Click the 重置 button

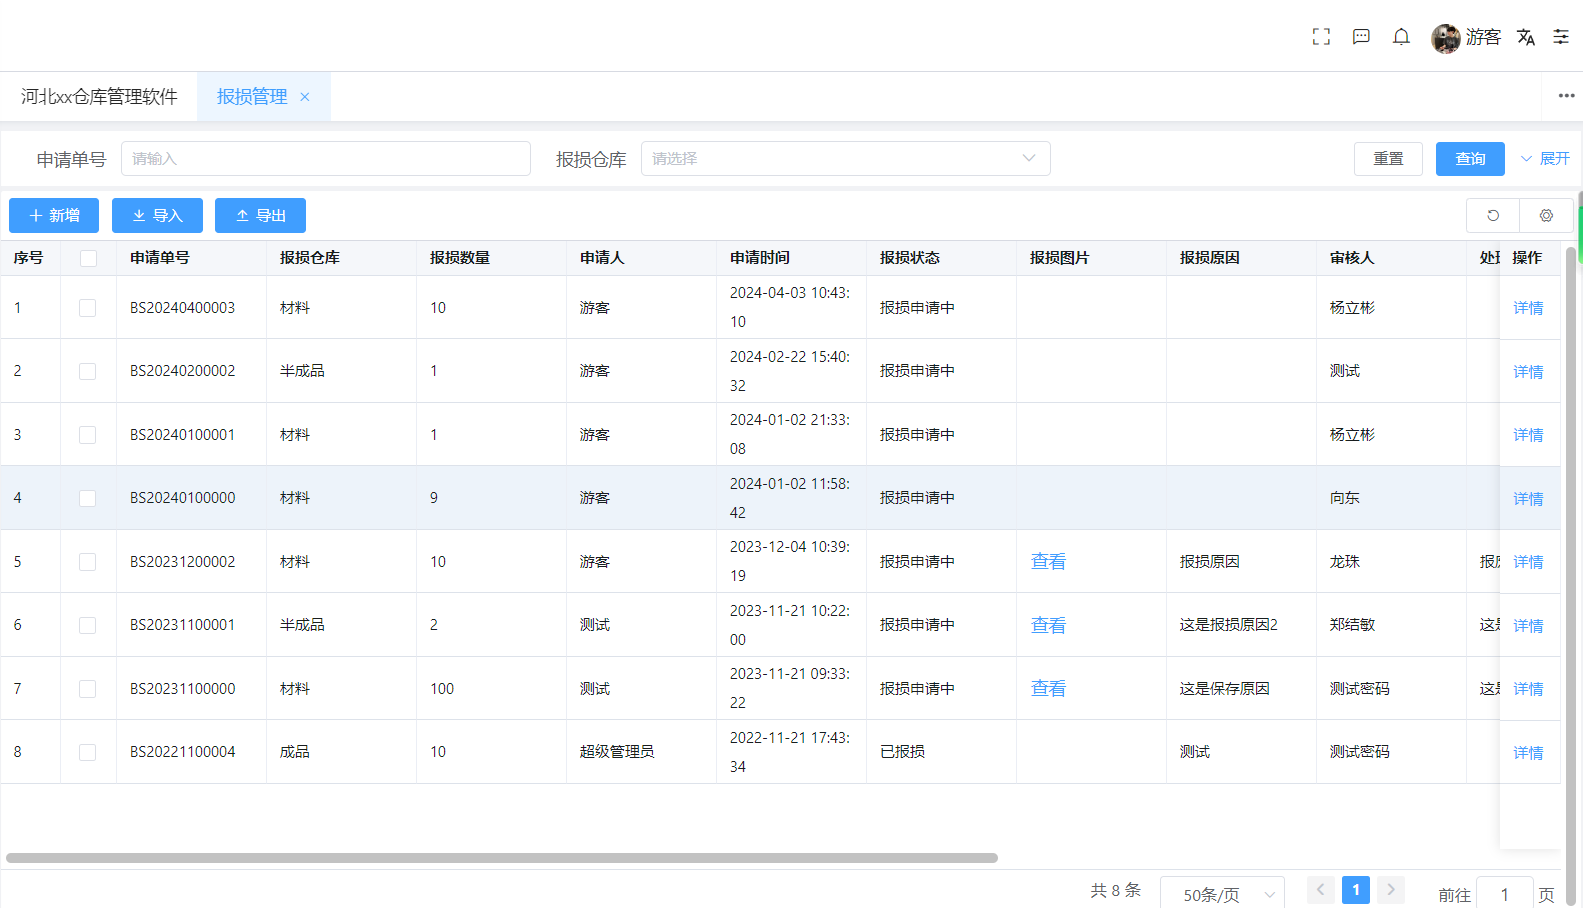[1388, 159]
